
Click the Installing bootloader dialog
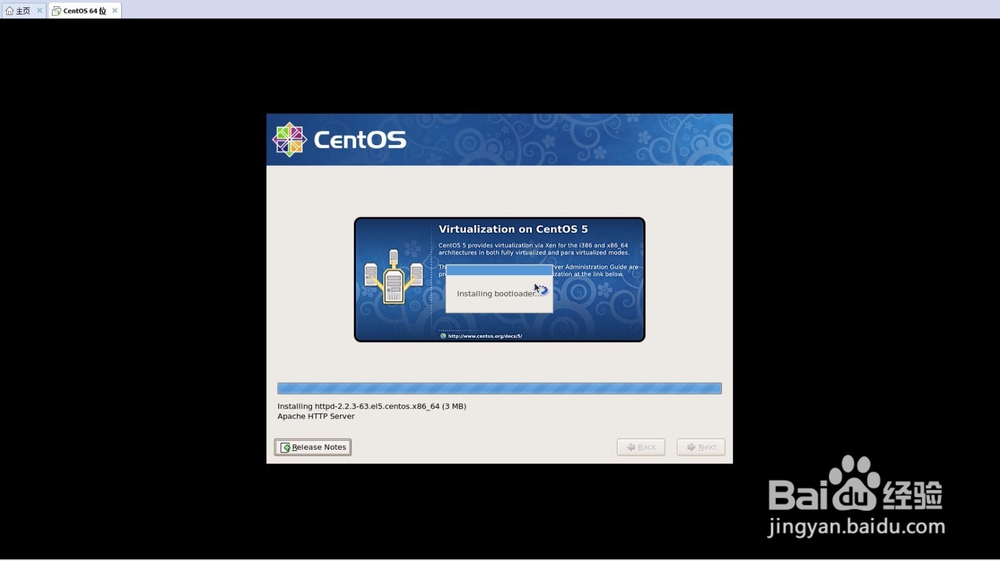(499, 289)
